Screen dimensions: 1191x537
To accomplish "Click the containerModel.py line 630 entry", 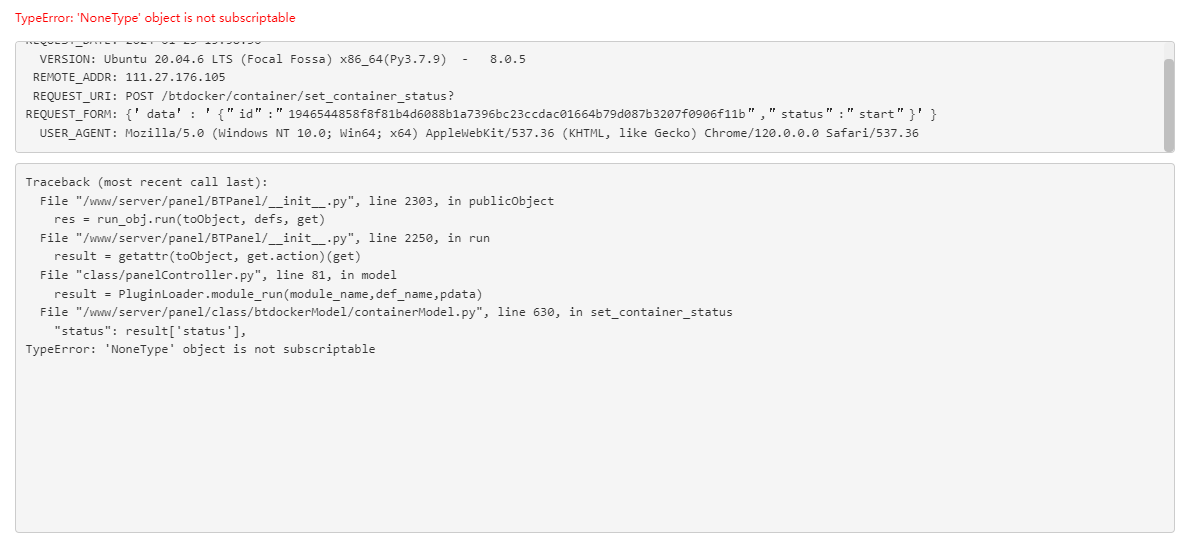I will click(x=387, y=312).
